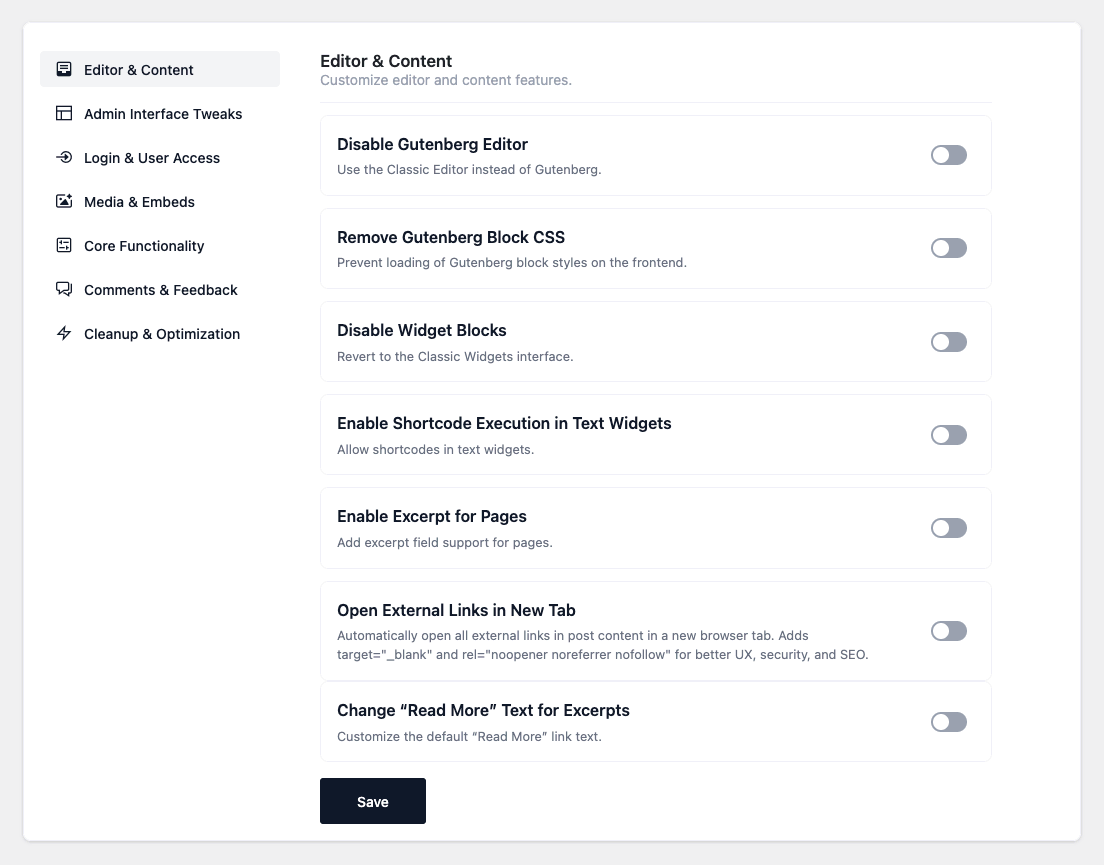Click the Core Functionality icon
The width and height of the screenshot is (1104, 865).
64,246
